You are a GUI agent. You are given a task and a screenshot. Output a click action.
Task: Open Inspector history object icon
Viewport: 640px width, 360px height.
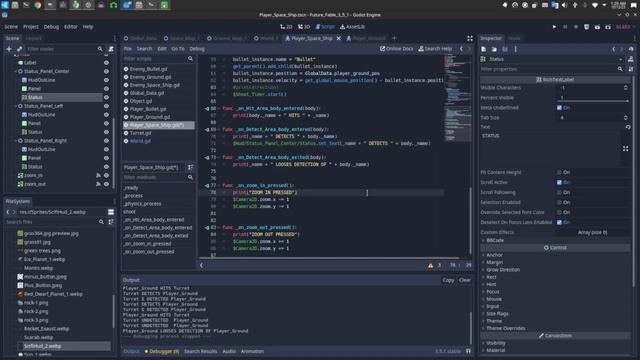(x=631, y=49)
